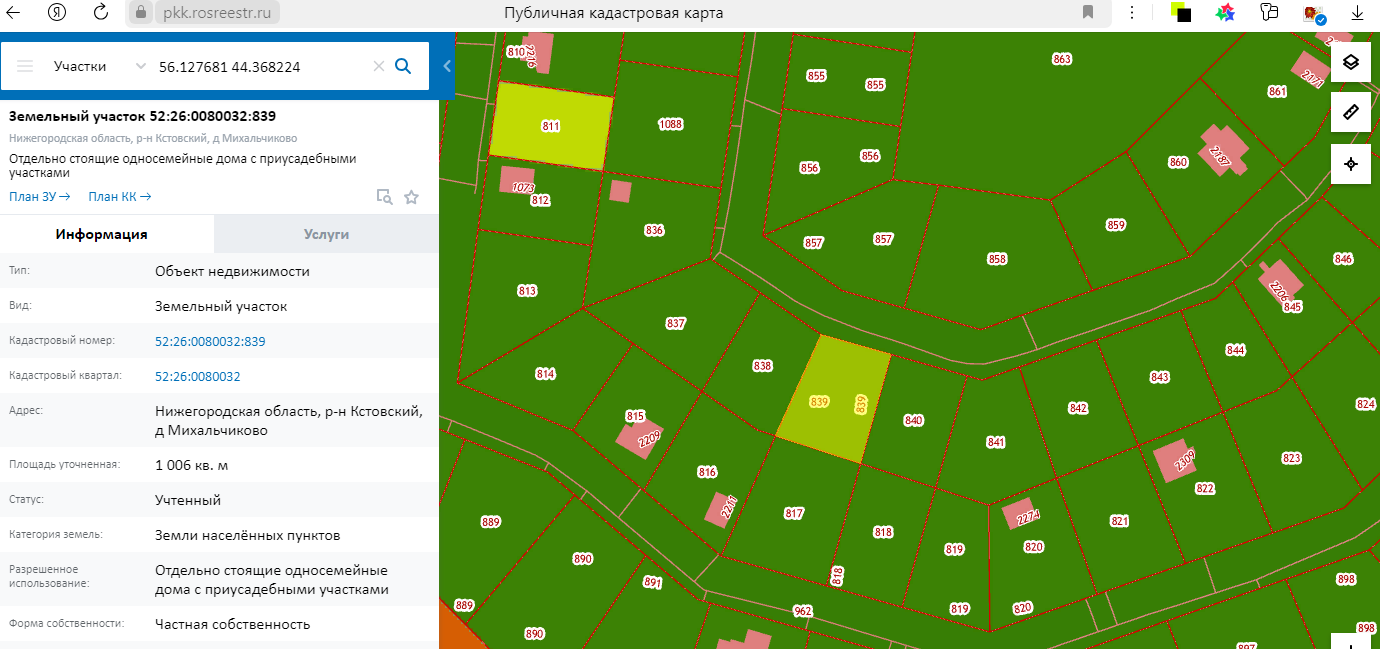
Task: Select parcel 837 on the map
Action: coord(676,323)
